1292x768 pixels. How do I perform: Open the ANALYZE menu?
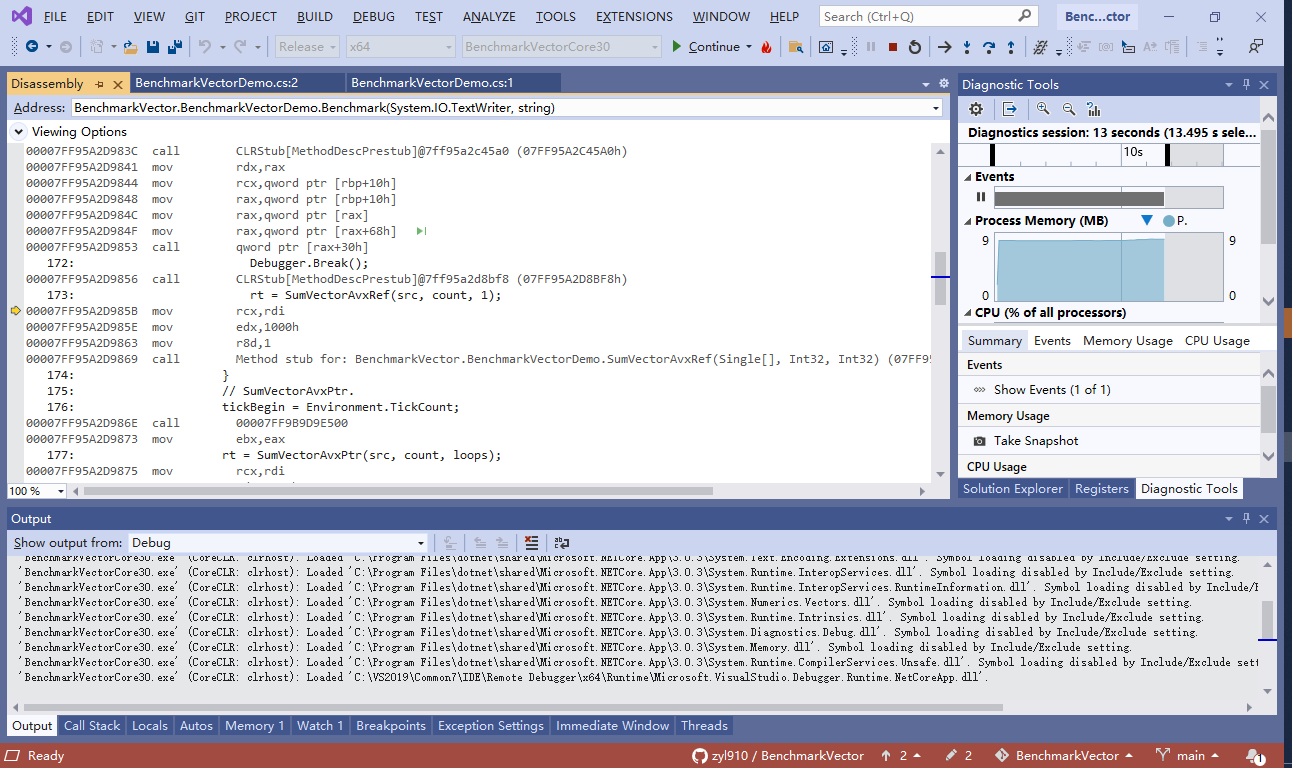tap(489, 16)
